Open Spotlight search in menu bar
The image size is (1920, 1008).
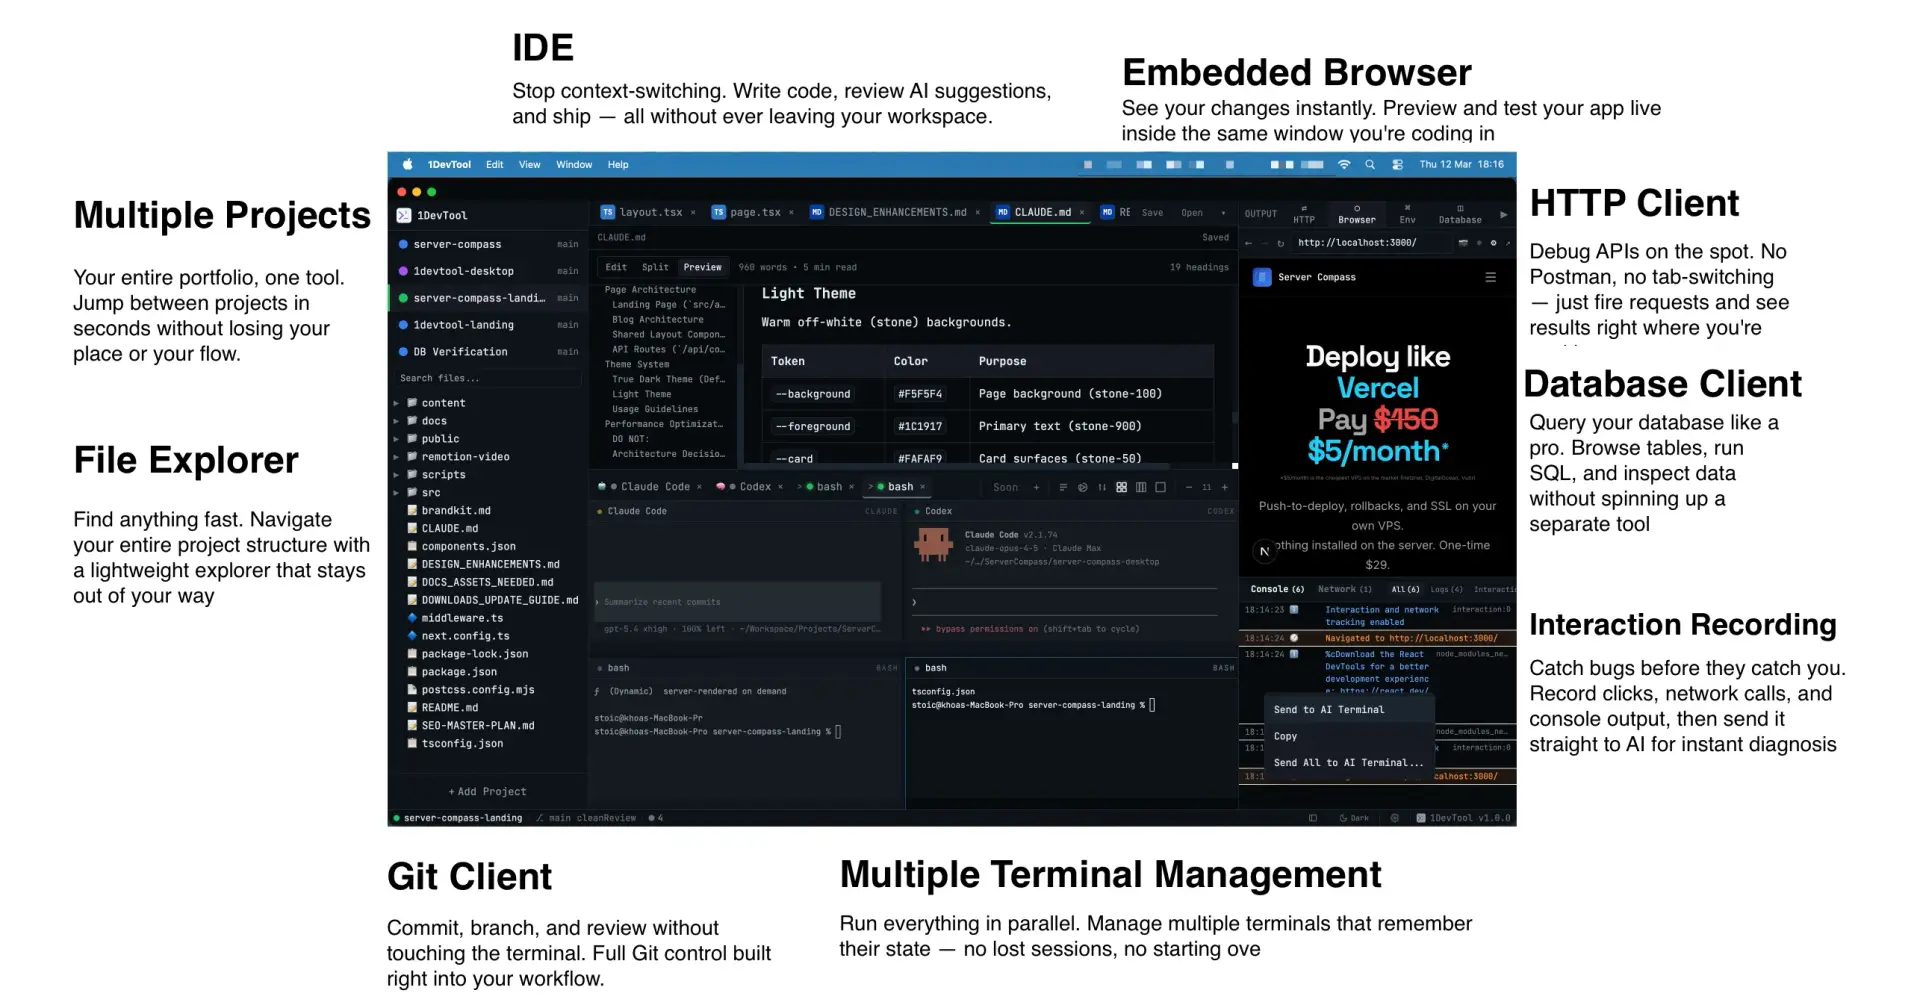point(1370,164)
